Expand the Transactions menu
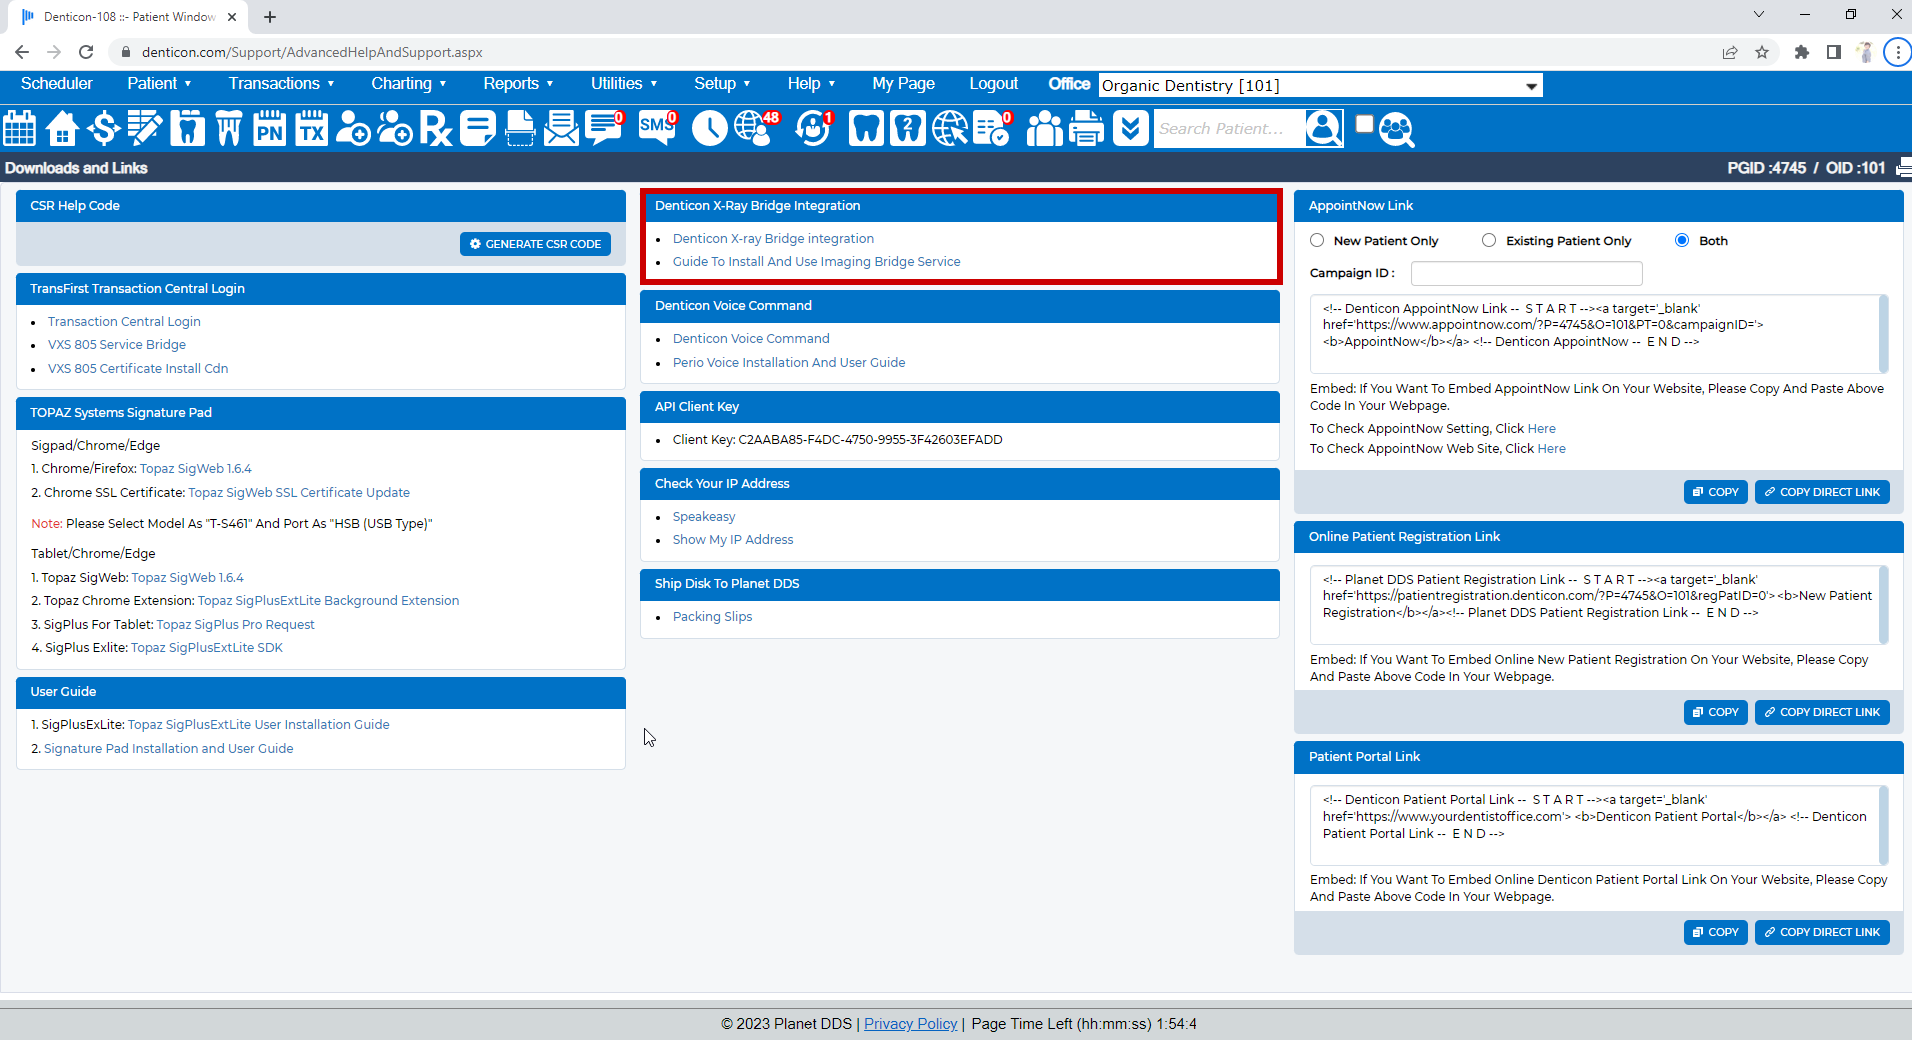Image resolution: width=1912 pixels, height=1040 pixels. [281, 83]
